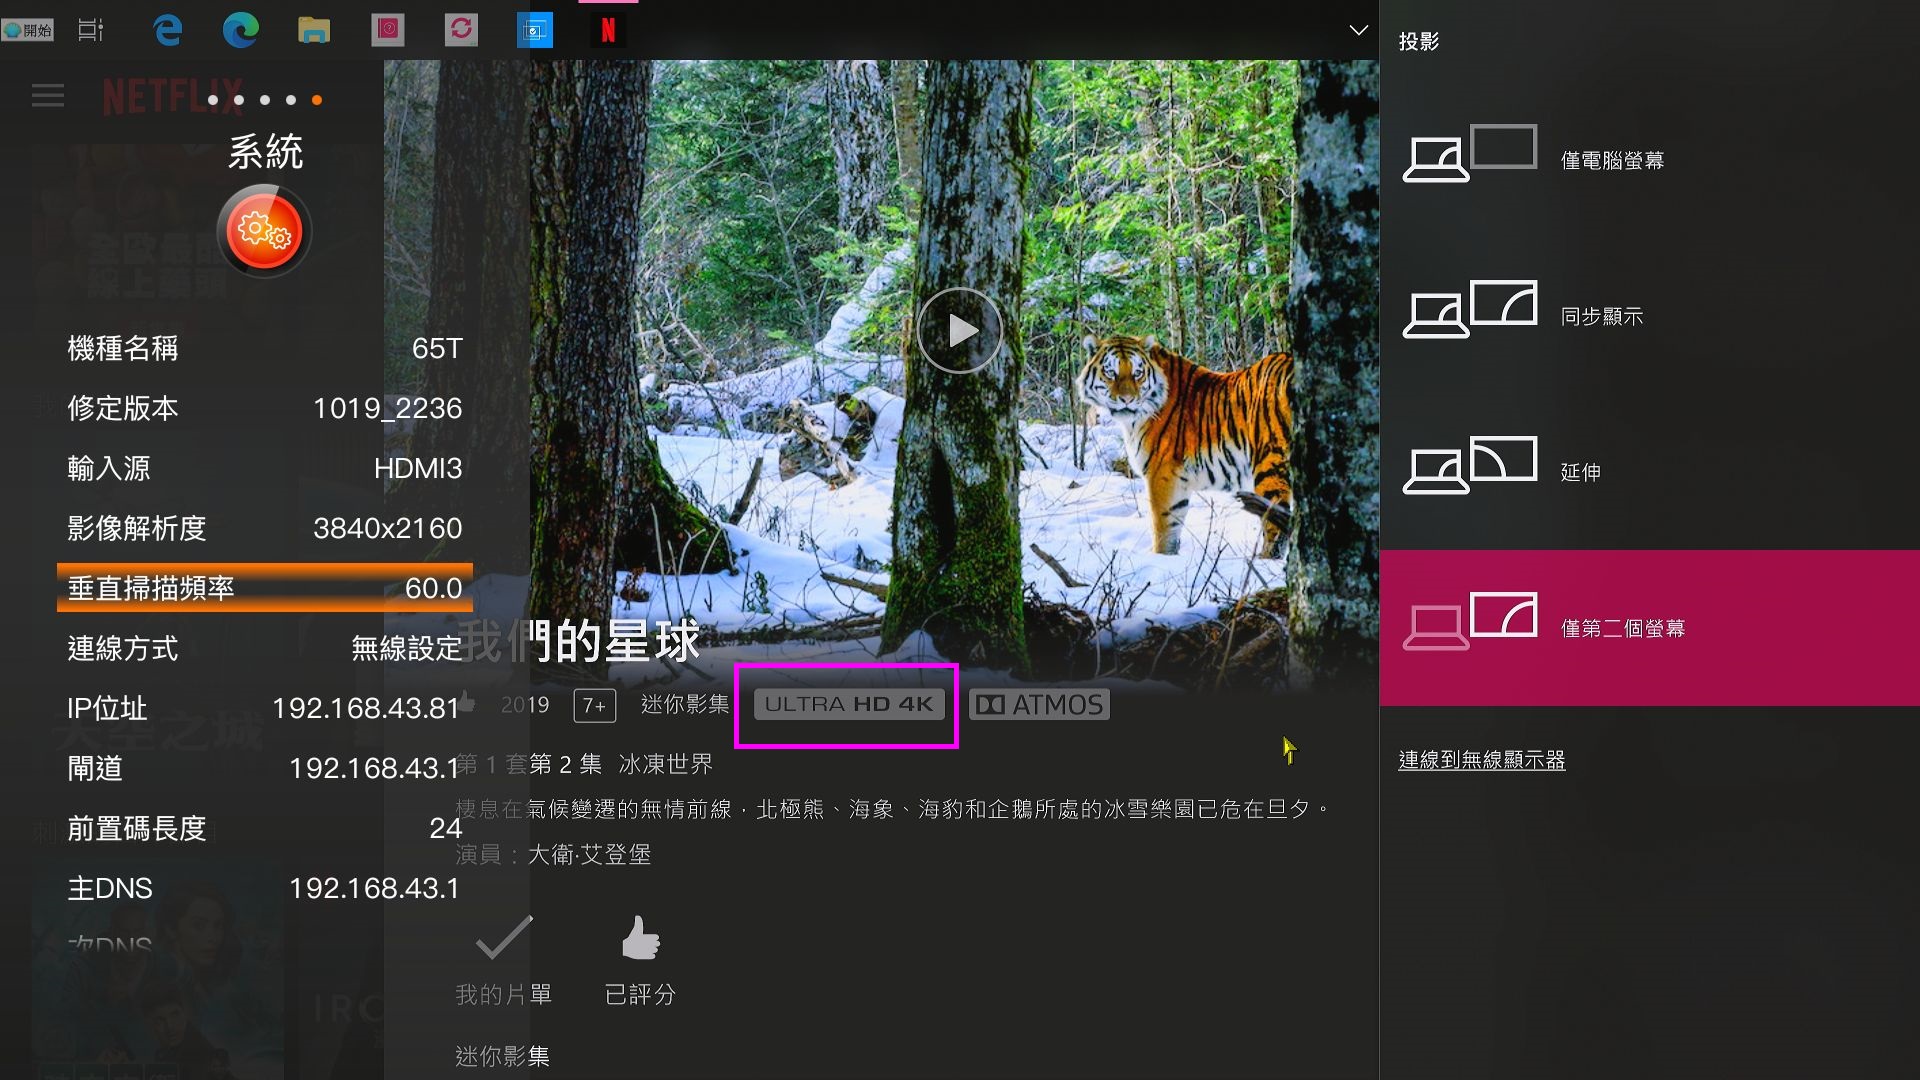The height and width of the screenshot is (1080, 1920).
Task: Launch new Microsoft Edge from taskbar
Action: (241, 30)
